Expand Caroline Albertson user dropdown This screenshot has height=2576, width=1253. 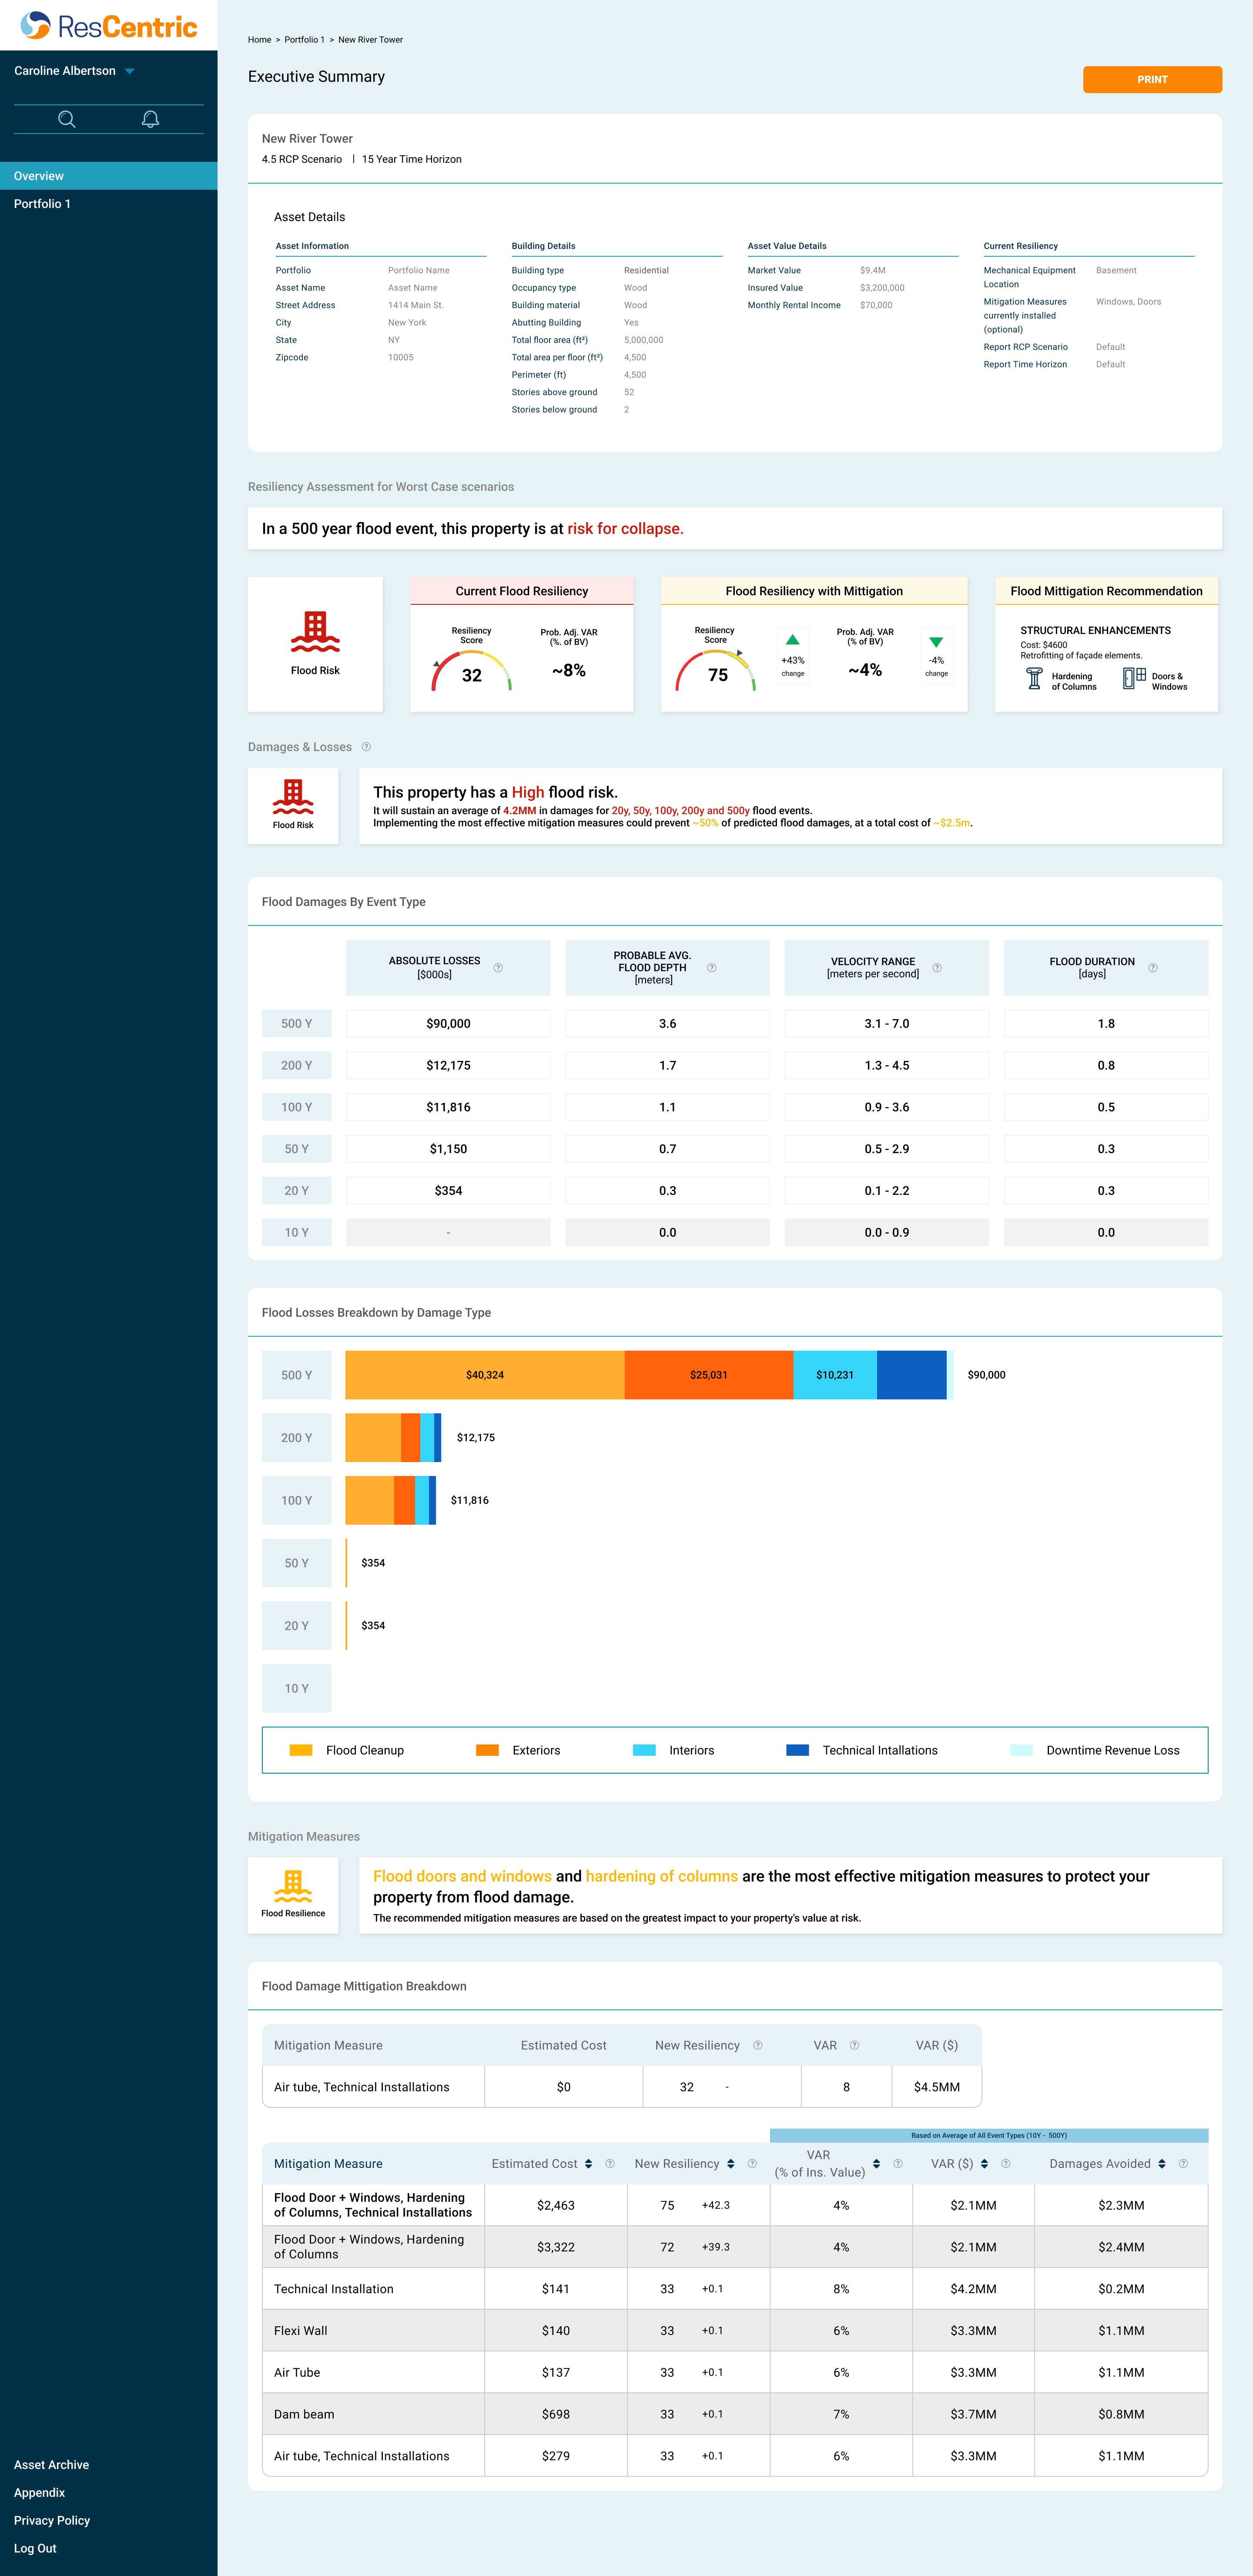point(130,71)
